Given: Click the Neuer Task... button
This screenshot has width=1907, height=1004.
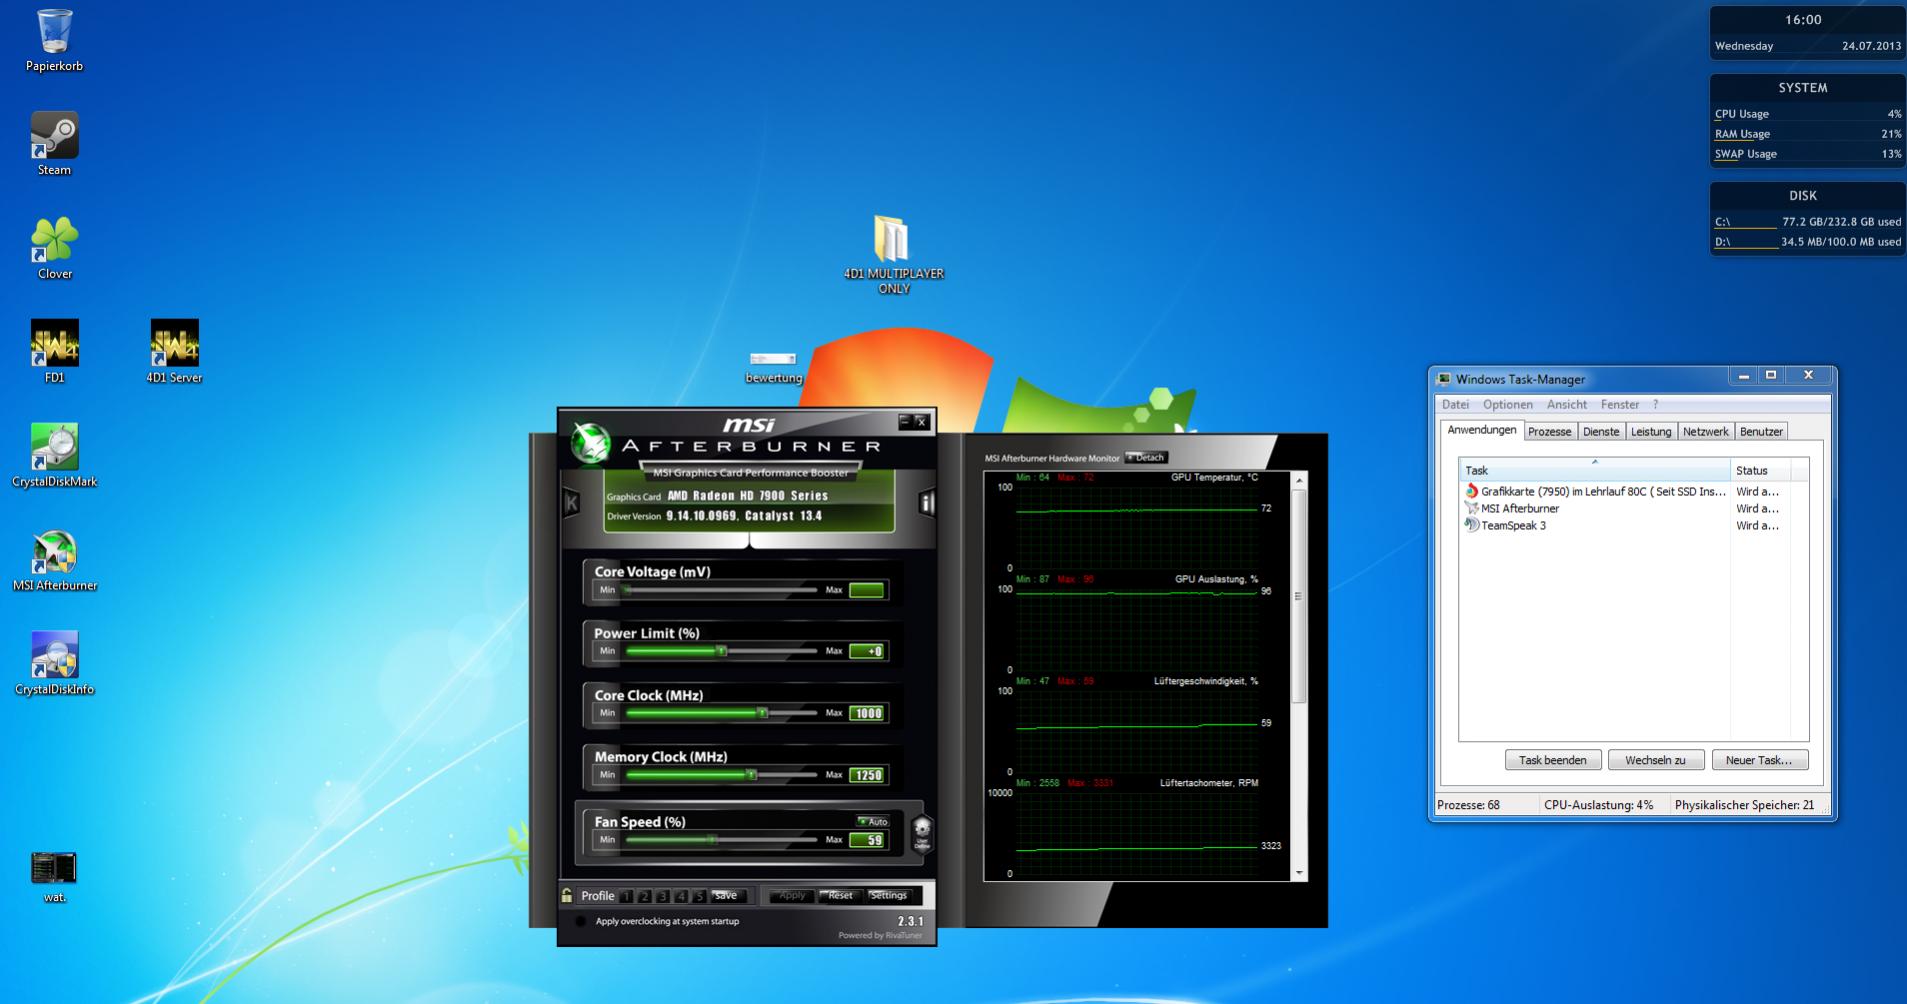Looking at the screenshot, I should (1759, 760).
